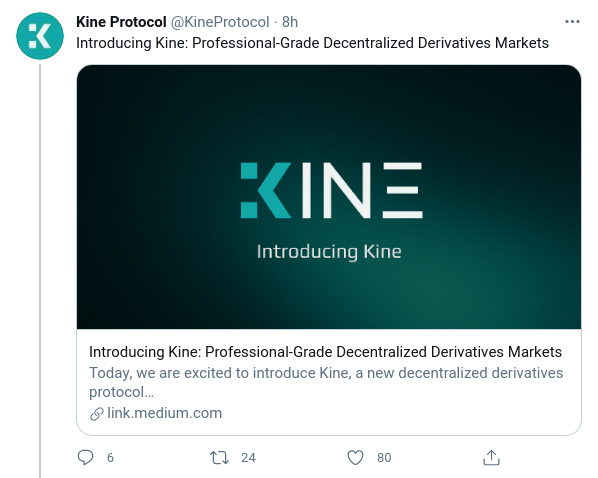
Task: Click the retweet arrows icon
Action: point(219,457)
